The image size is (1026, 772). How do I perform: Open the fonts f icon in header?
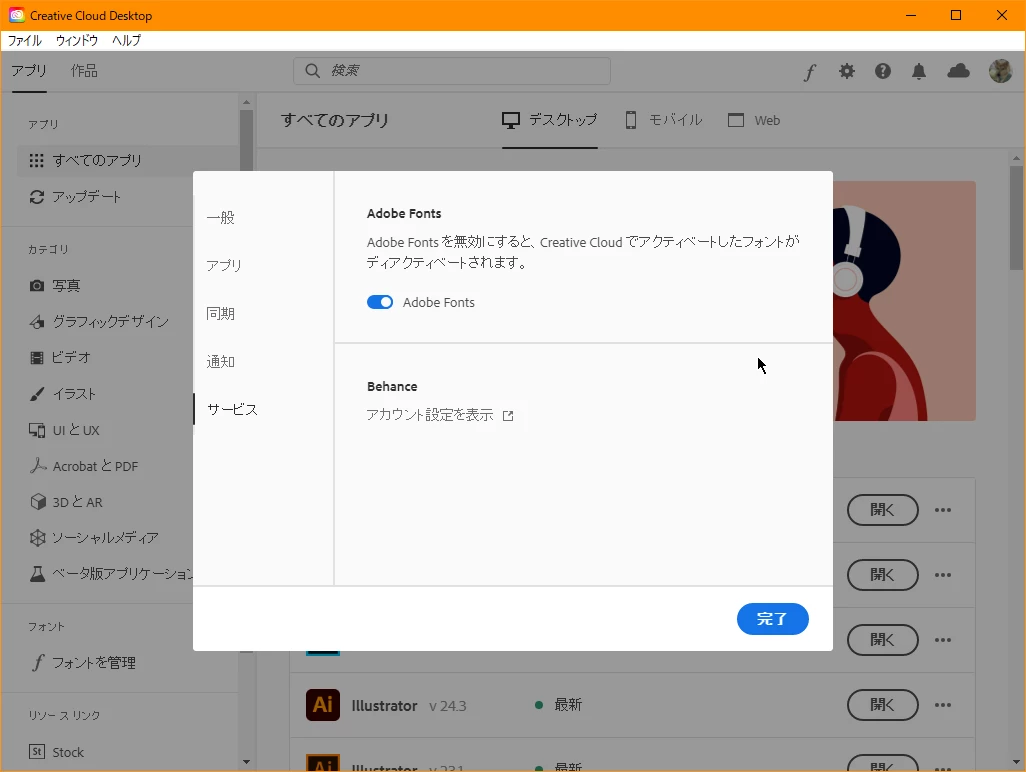point(810,71)
